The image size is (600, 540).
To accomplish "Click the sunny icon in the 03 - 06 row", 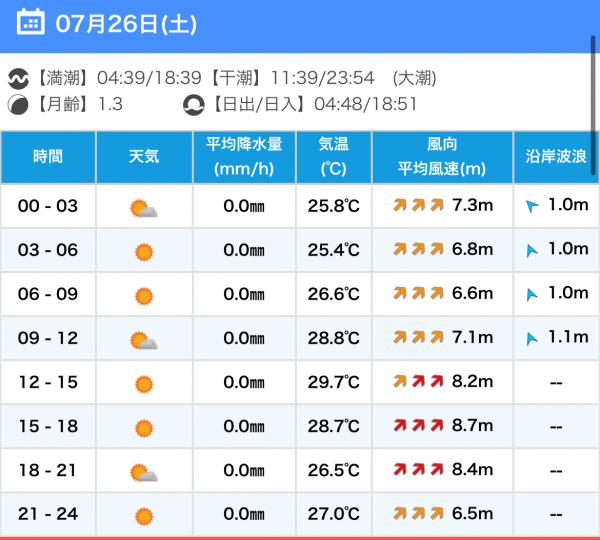I will point(144,252).
